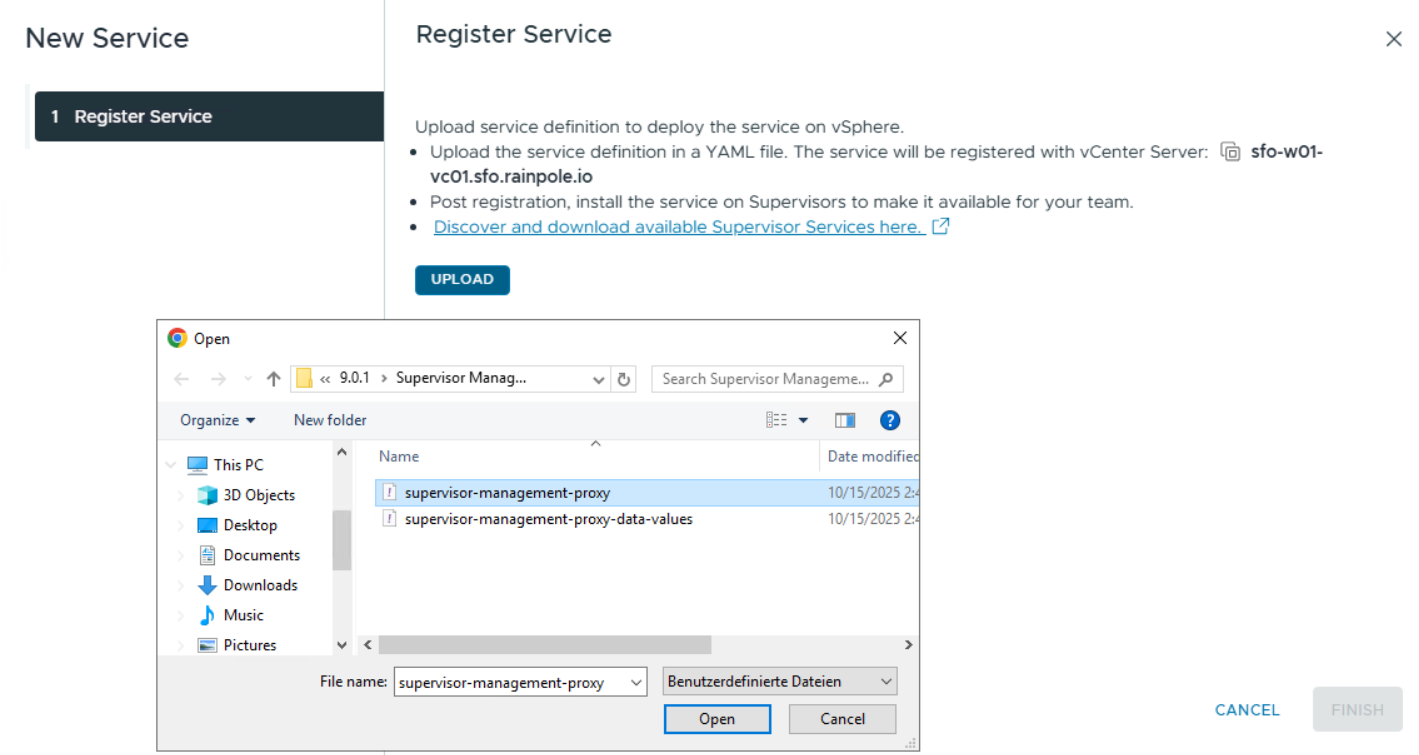Click the Up folder arrow icon
Image resolution: width=1419 pixels, height=755 pixels.
click(x=273, y=379)
